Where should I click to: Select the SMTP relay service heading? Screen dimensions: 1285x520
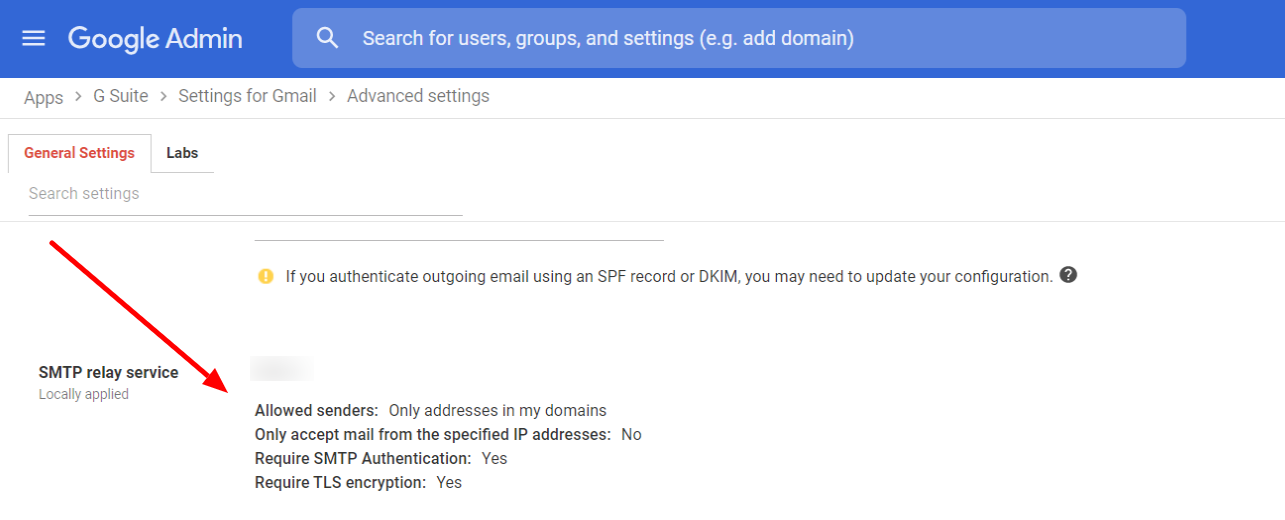(108, 372)
